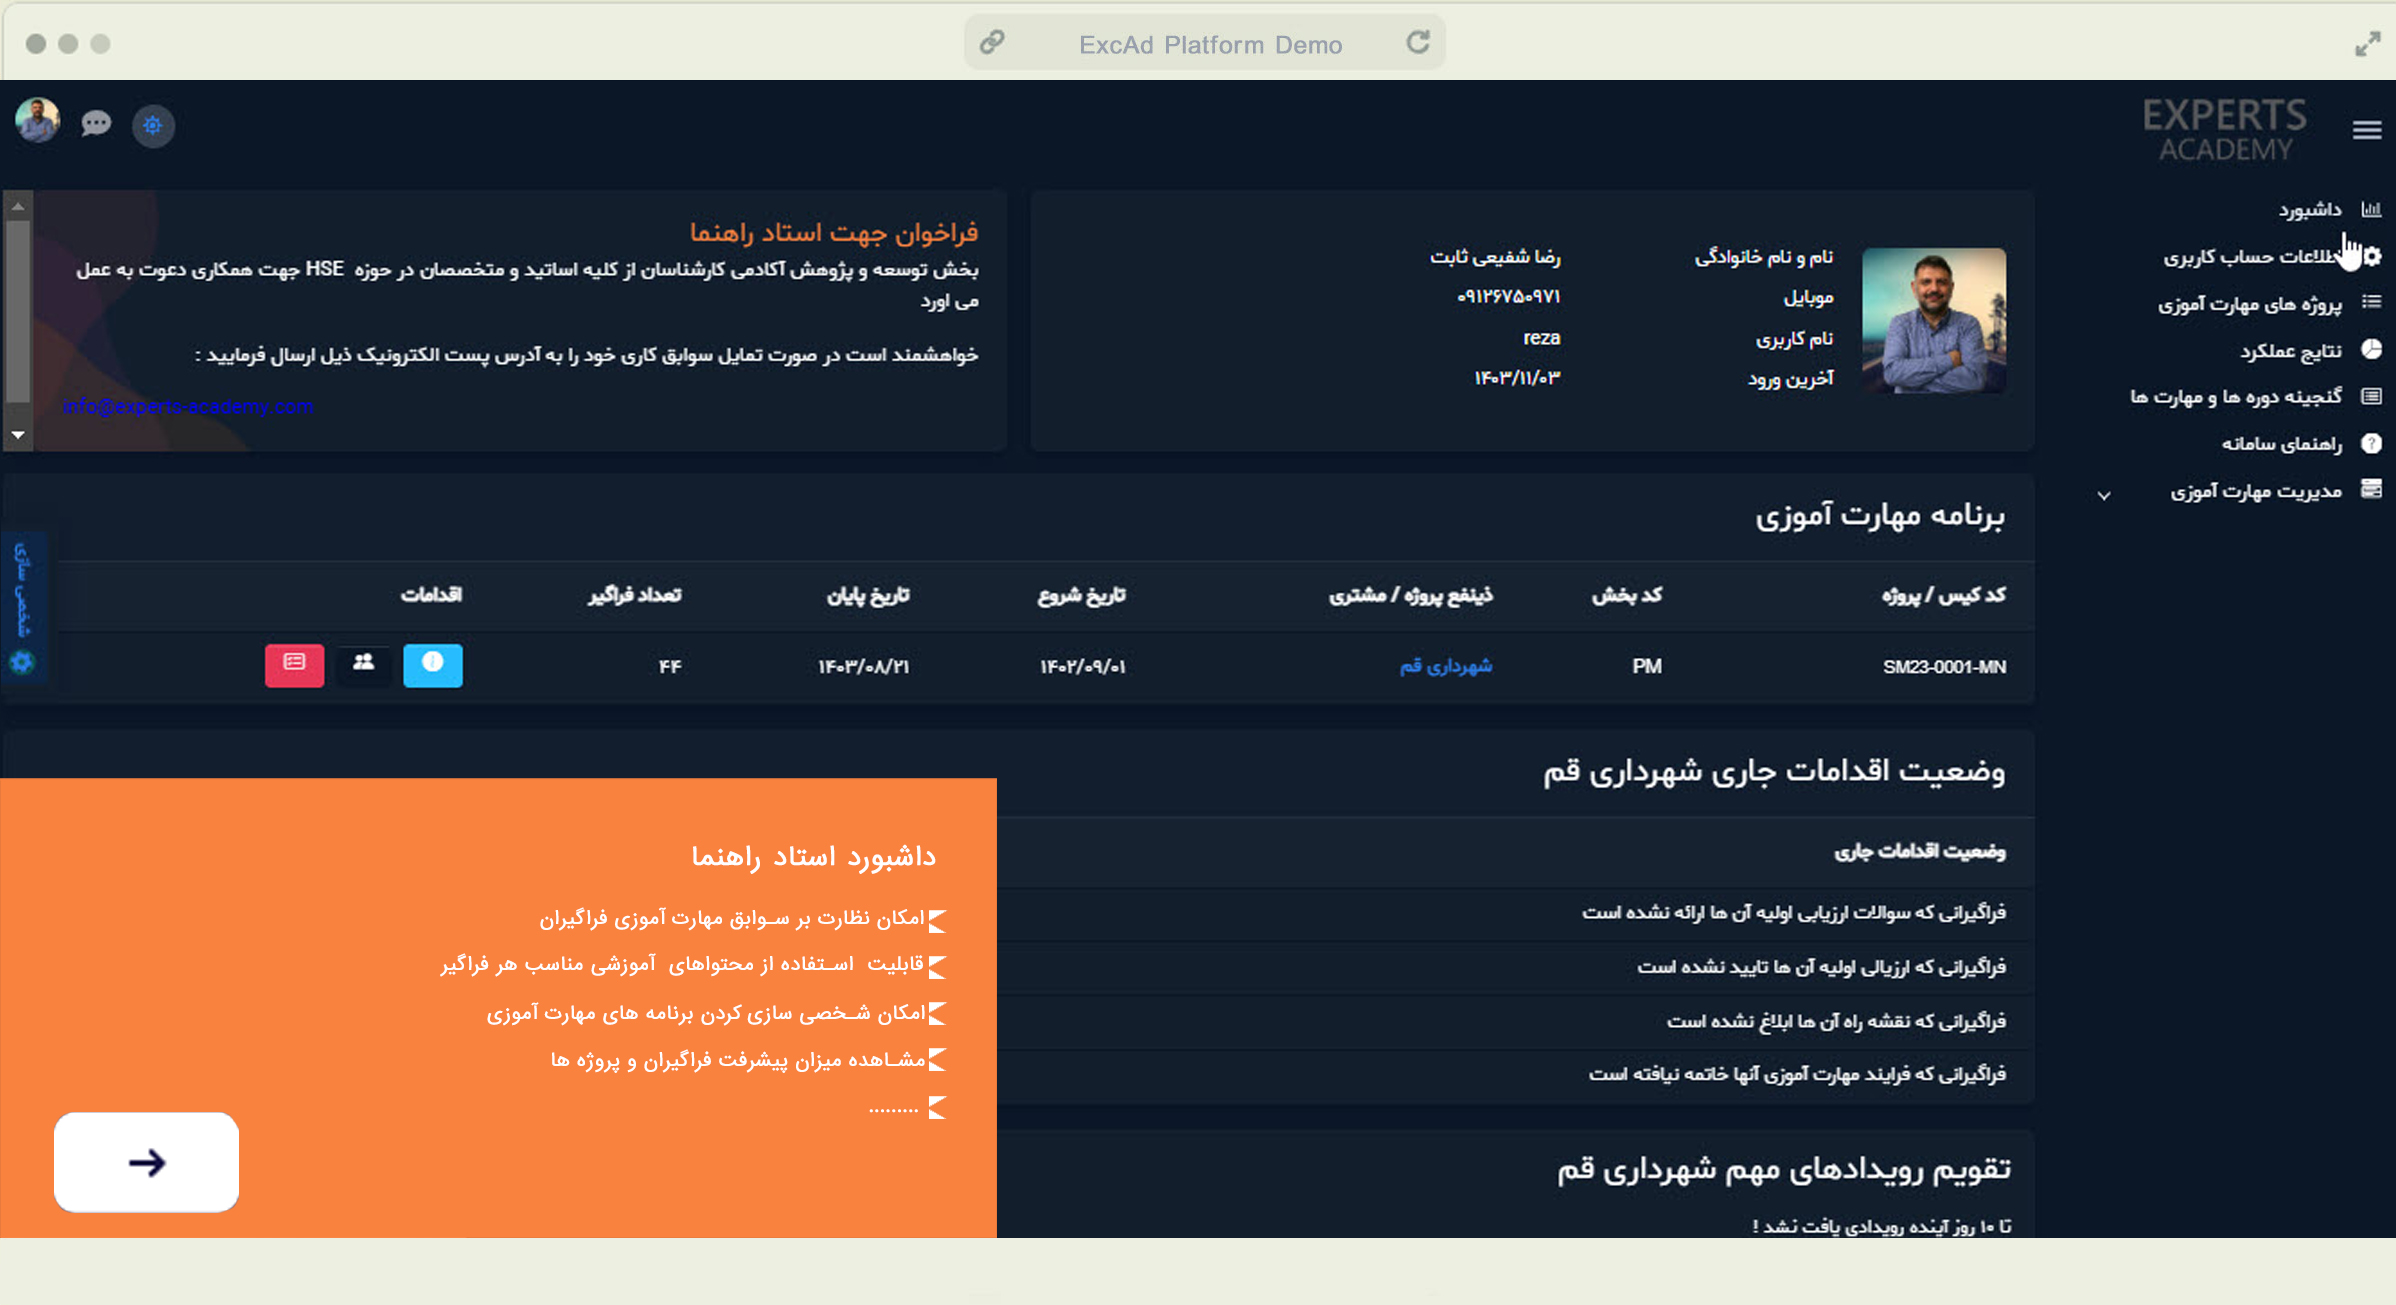Select داشبورد in the sidebar
This screenshot has height=1305, width=2396.
click(2310, 210)
